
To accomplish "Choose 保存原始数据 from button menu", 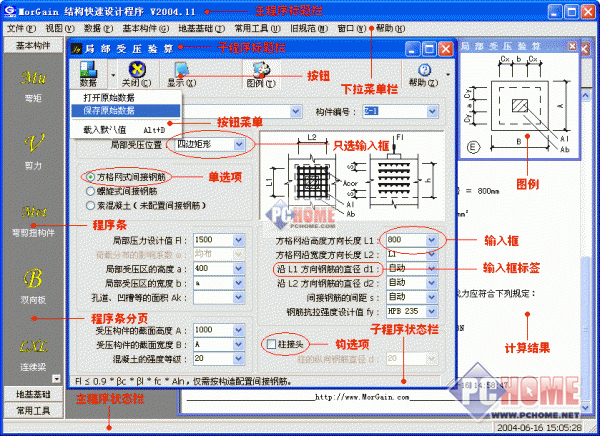I will [x=126, y=111].
